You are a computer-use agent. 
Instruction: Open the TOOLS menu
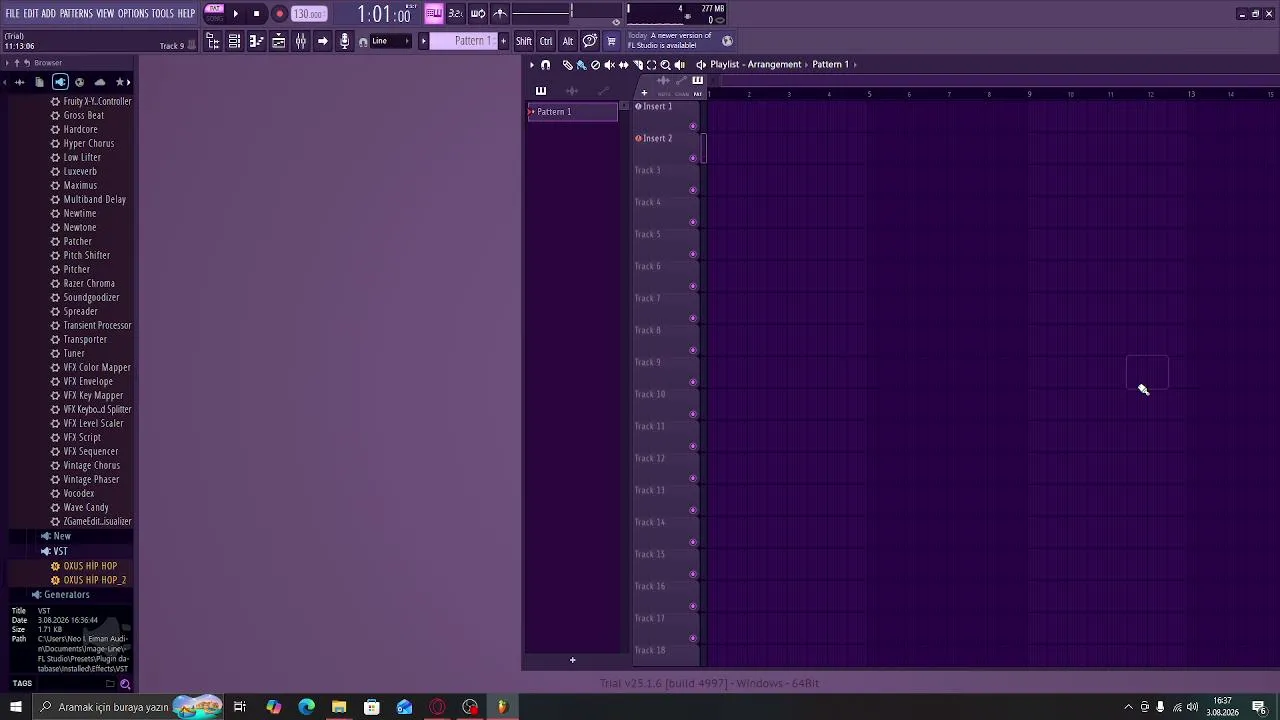[163, 13]
